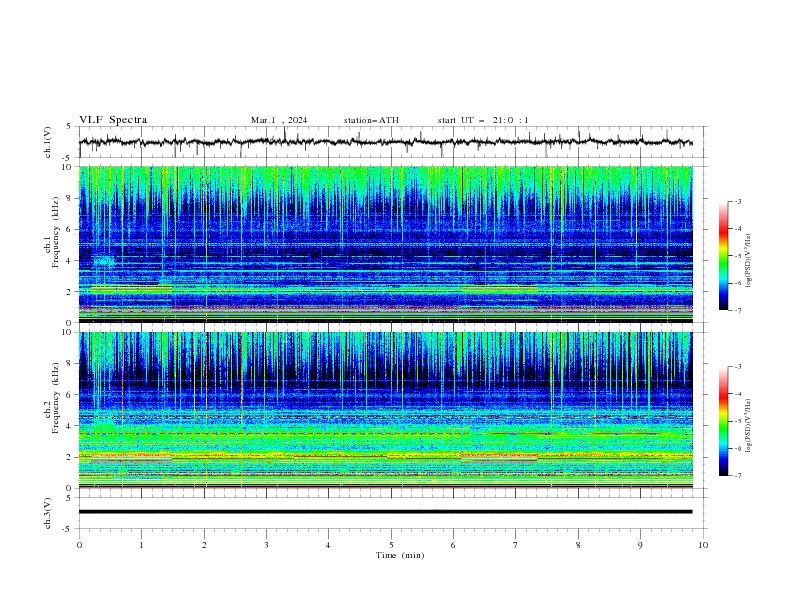Image resolution: width=792 pixels, height=612 pixels.
Task: Click the upper color bar beside ch.1
Action: pyautogui.click(x=724, y=256)
